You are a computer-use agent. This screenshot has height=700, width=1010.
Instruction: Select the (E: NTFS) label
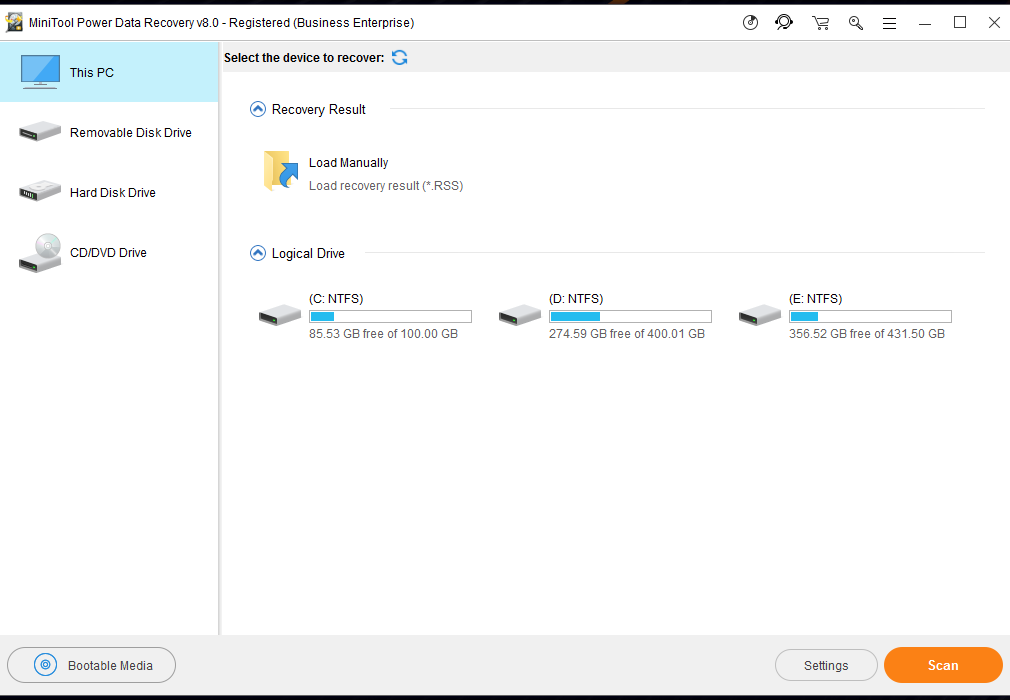click(x=816, y=299)
